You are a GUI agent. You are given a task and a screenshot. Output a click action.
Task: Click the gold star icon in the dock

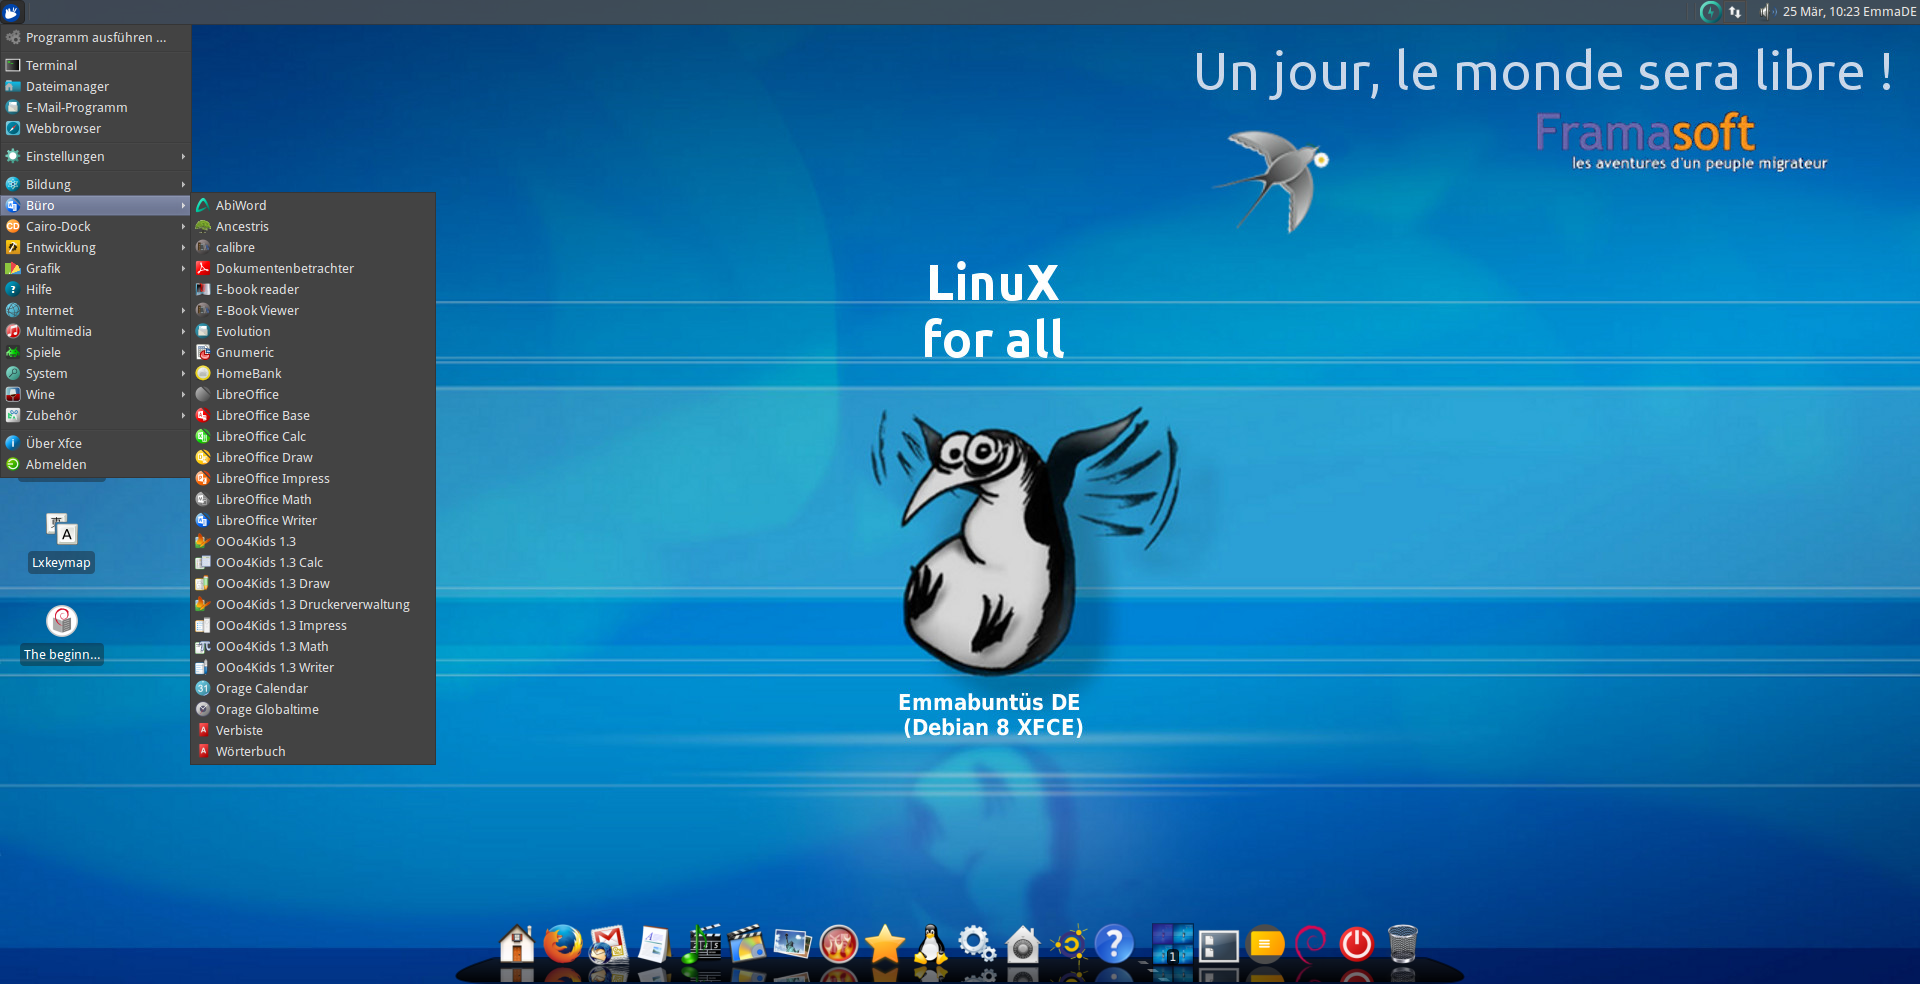[x=885, y=943]
